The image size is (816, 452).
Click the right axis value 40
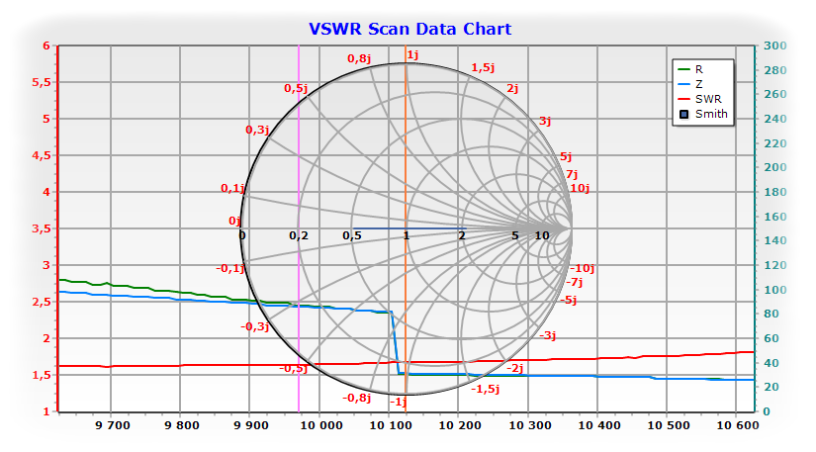[771, 363]
